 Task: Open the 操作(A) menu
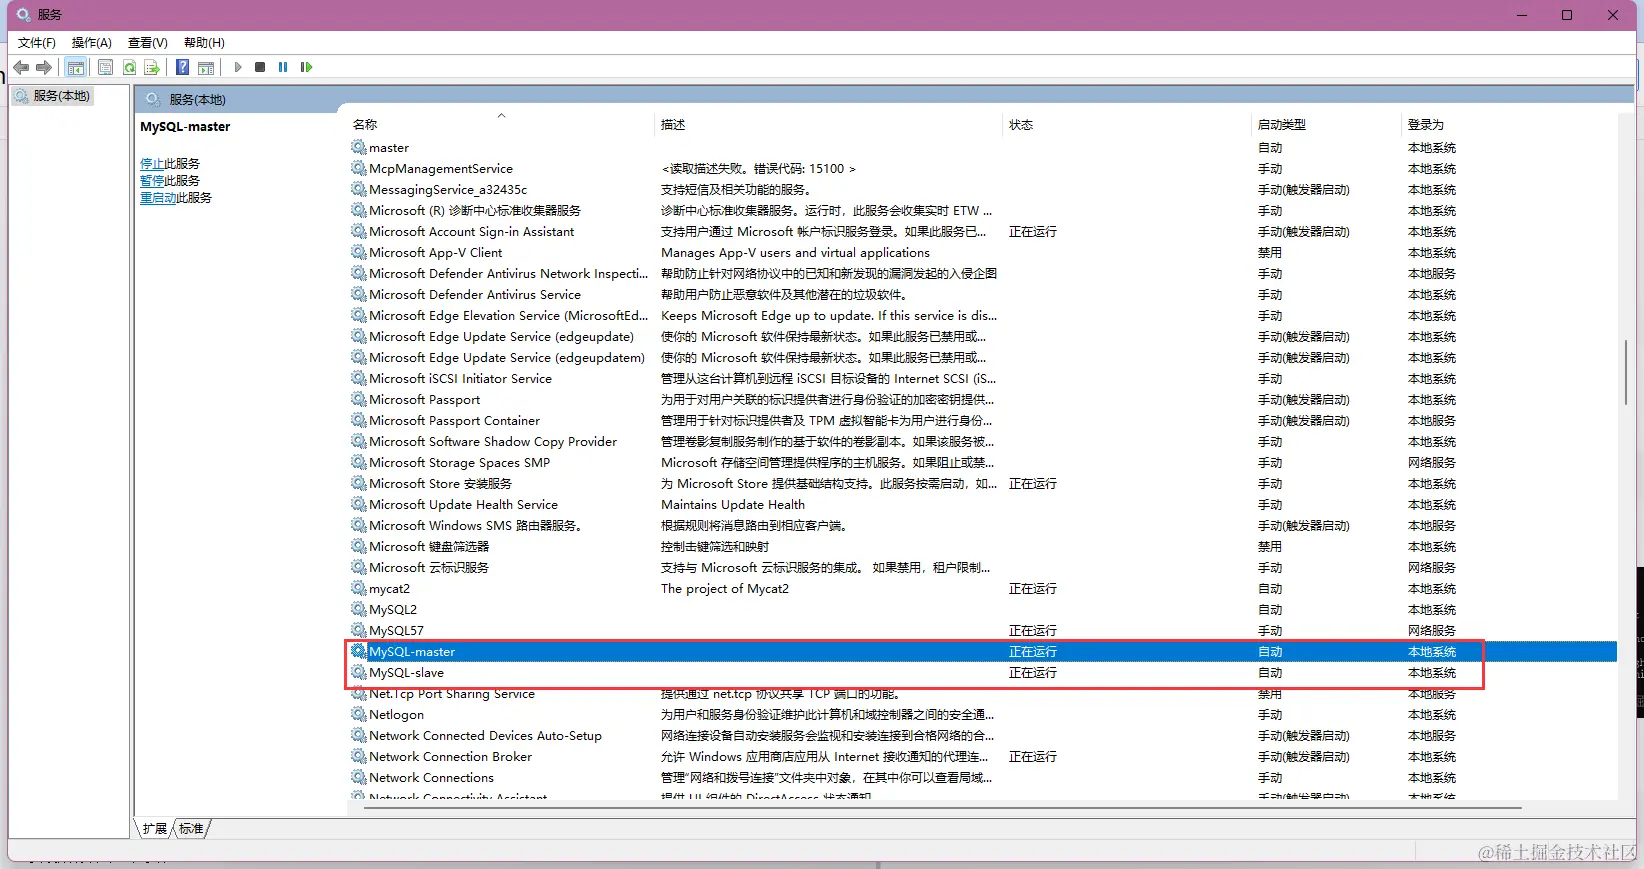[x=92, y=42]
